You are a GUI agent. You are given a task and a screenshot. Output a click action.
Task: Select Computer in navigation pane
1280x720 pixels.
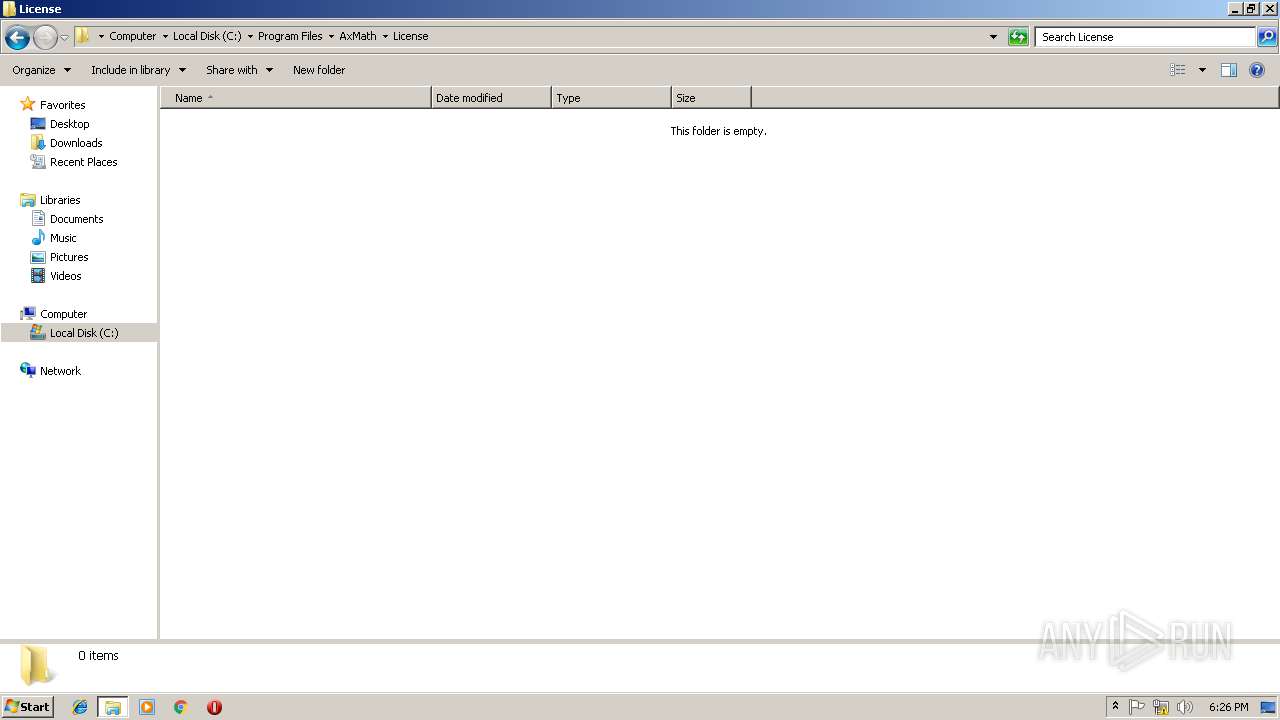[x=63, y=314]
